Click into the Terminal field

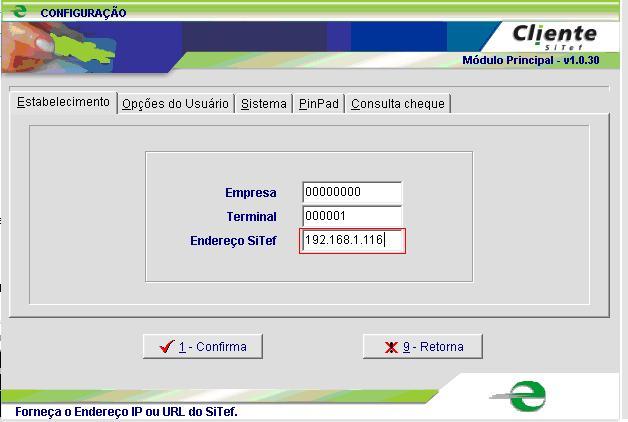[x=351, y=217]
